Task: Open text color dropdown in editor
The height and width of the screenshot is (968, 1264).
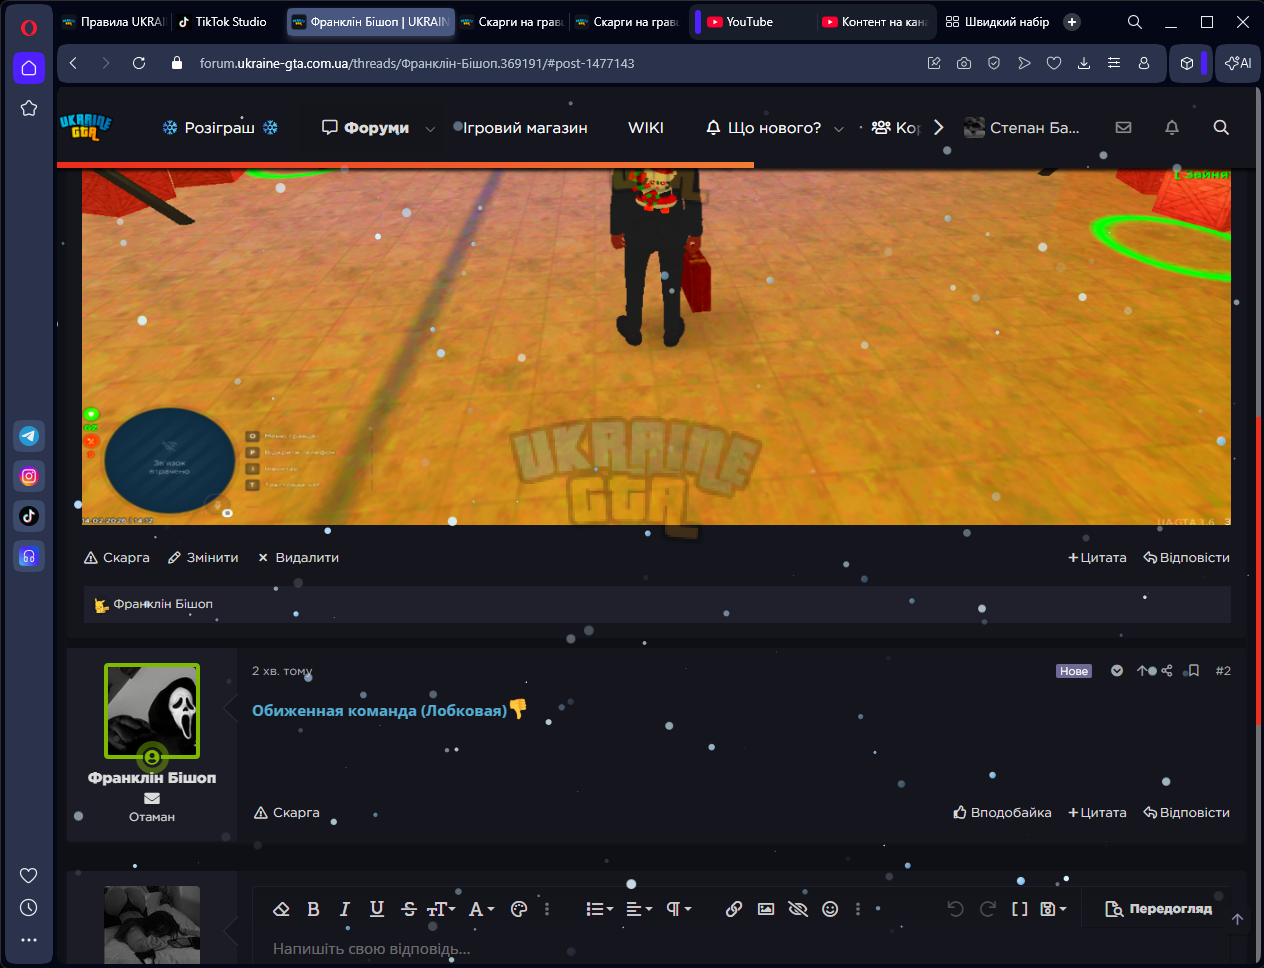Action: tap(482, 909)
